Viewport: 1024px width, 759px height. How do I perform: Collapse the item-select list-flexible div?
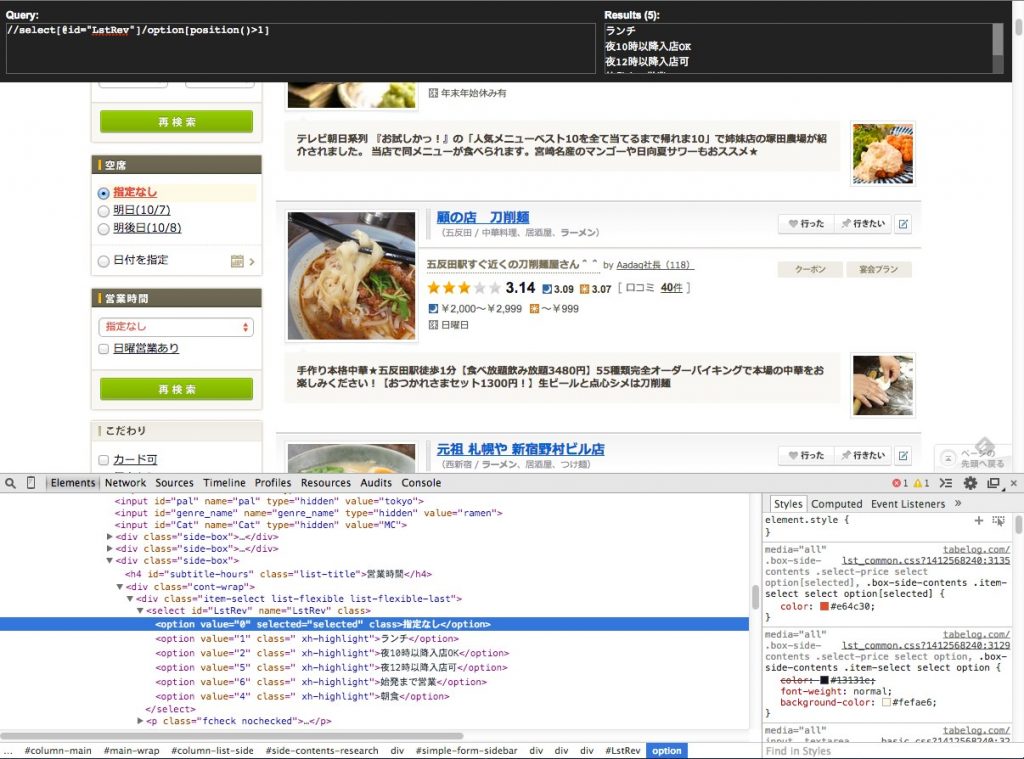click(129, 598)
